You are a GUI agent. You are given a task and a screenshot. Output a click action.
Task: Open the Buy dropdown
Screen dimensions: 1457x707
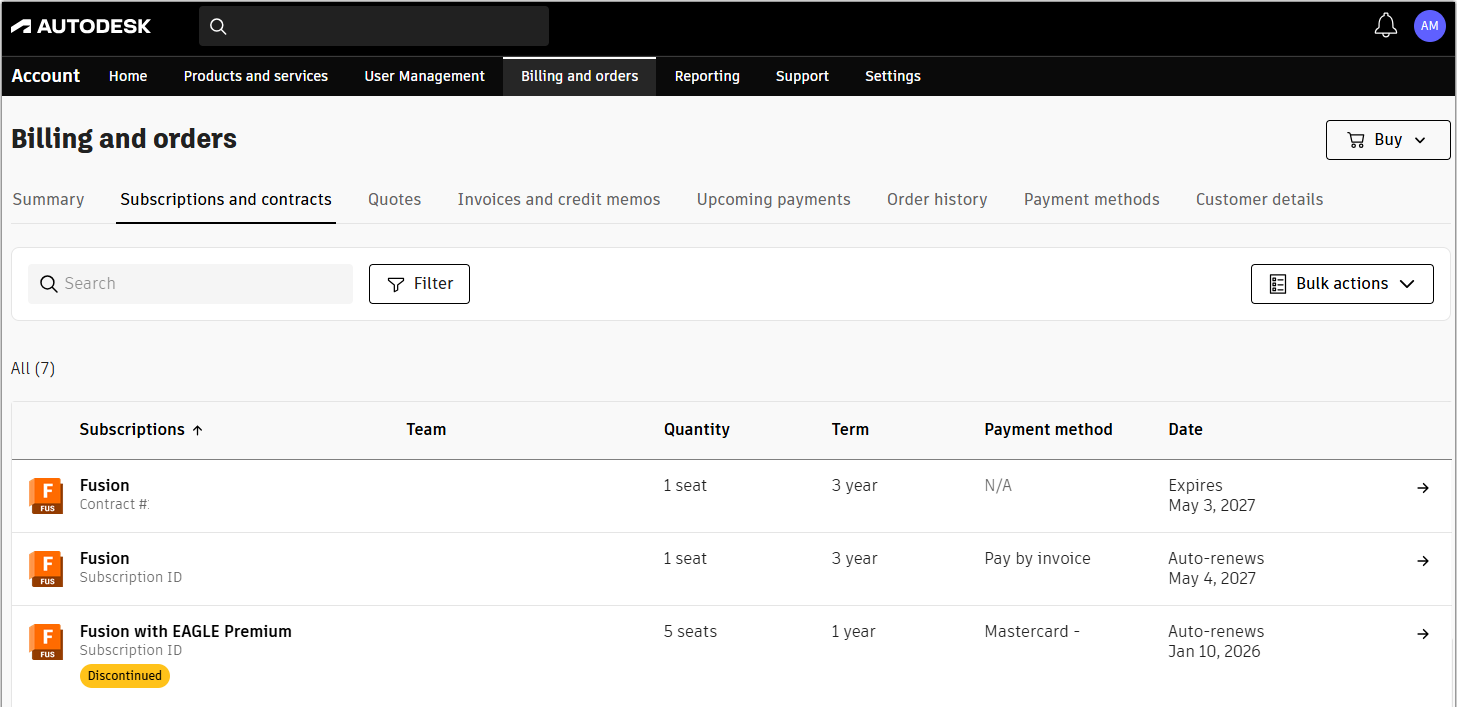(1388, 139)
